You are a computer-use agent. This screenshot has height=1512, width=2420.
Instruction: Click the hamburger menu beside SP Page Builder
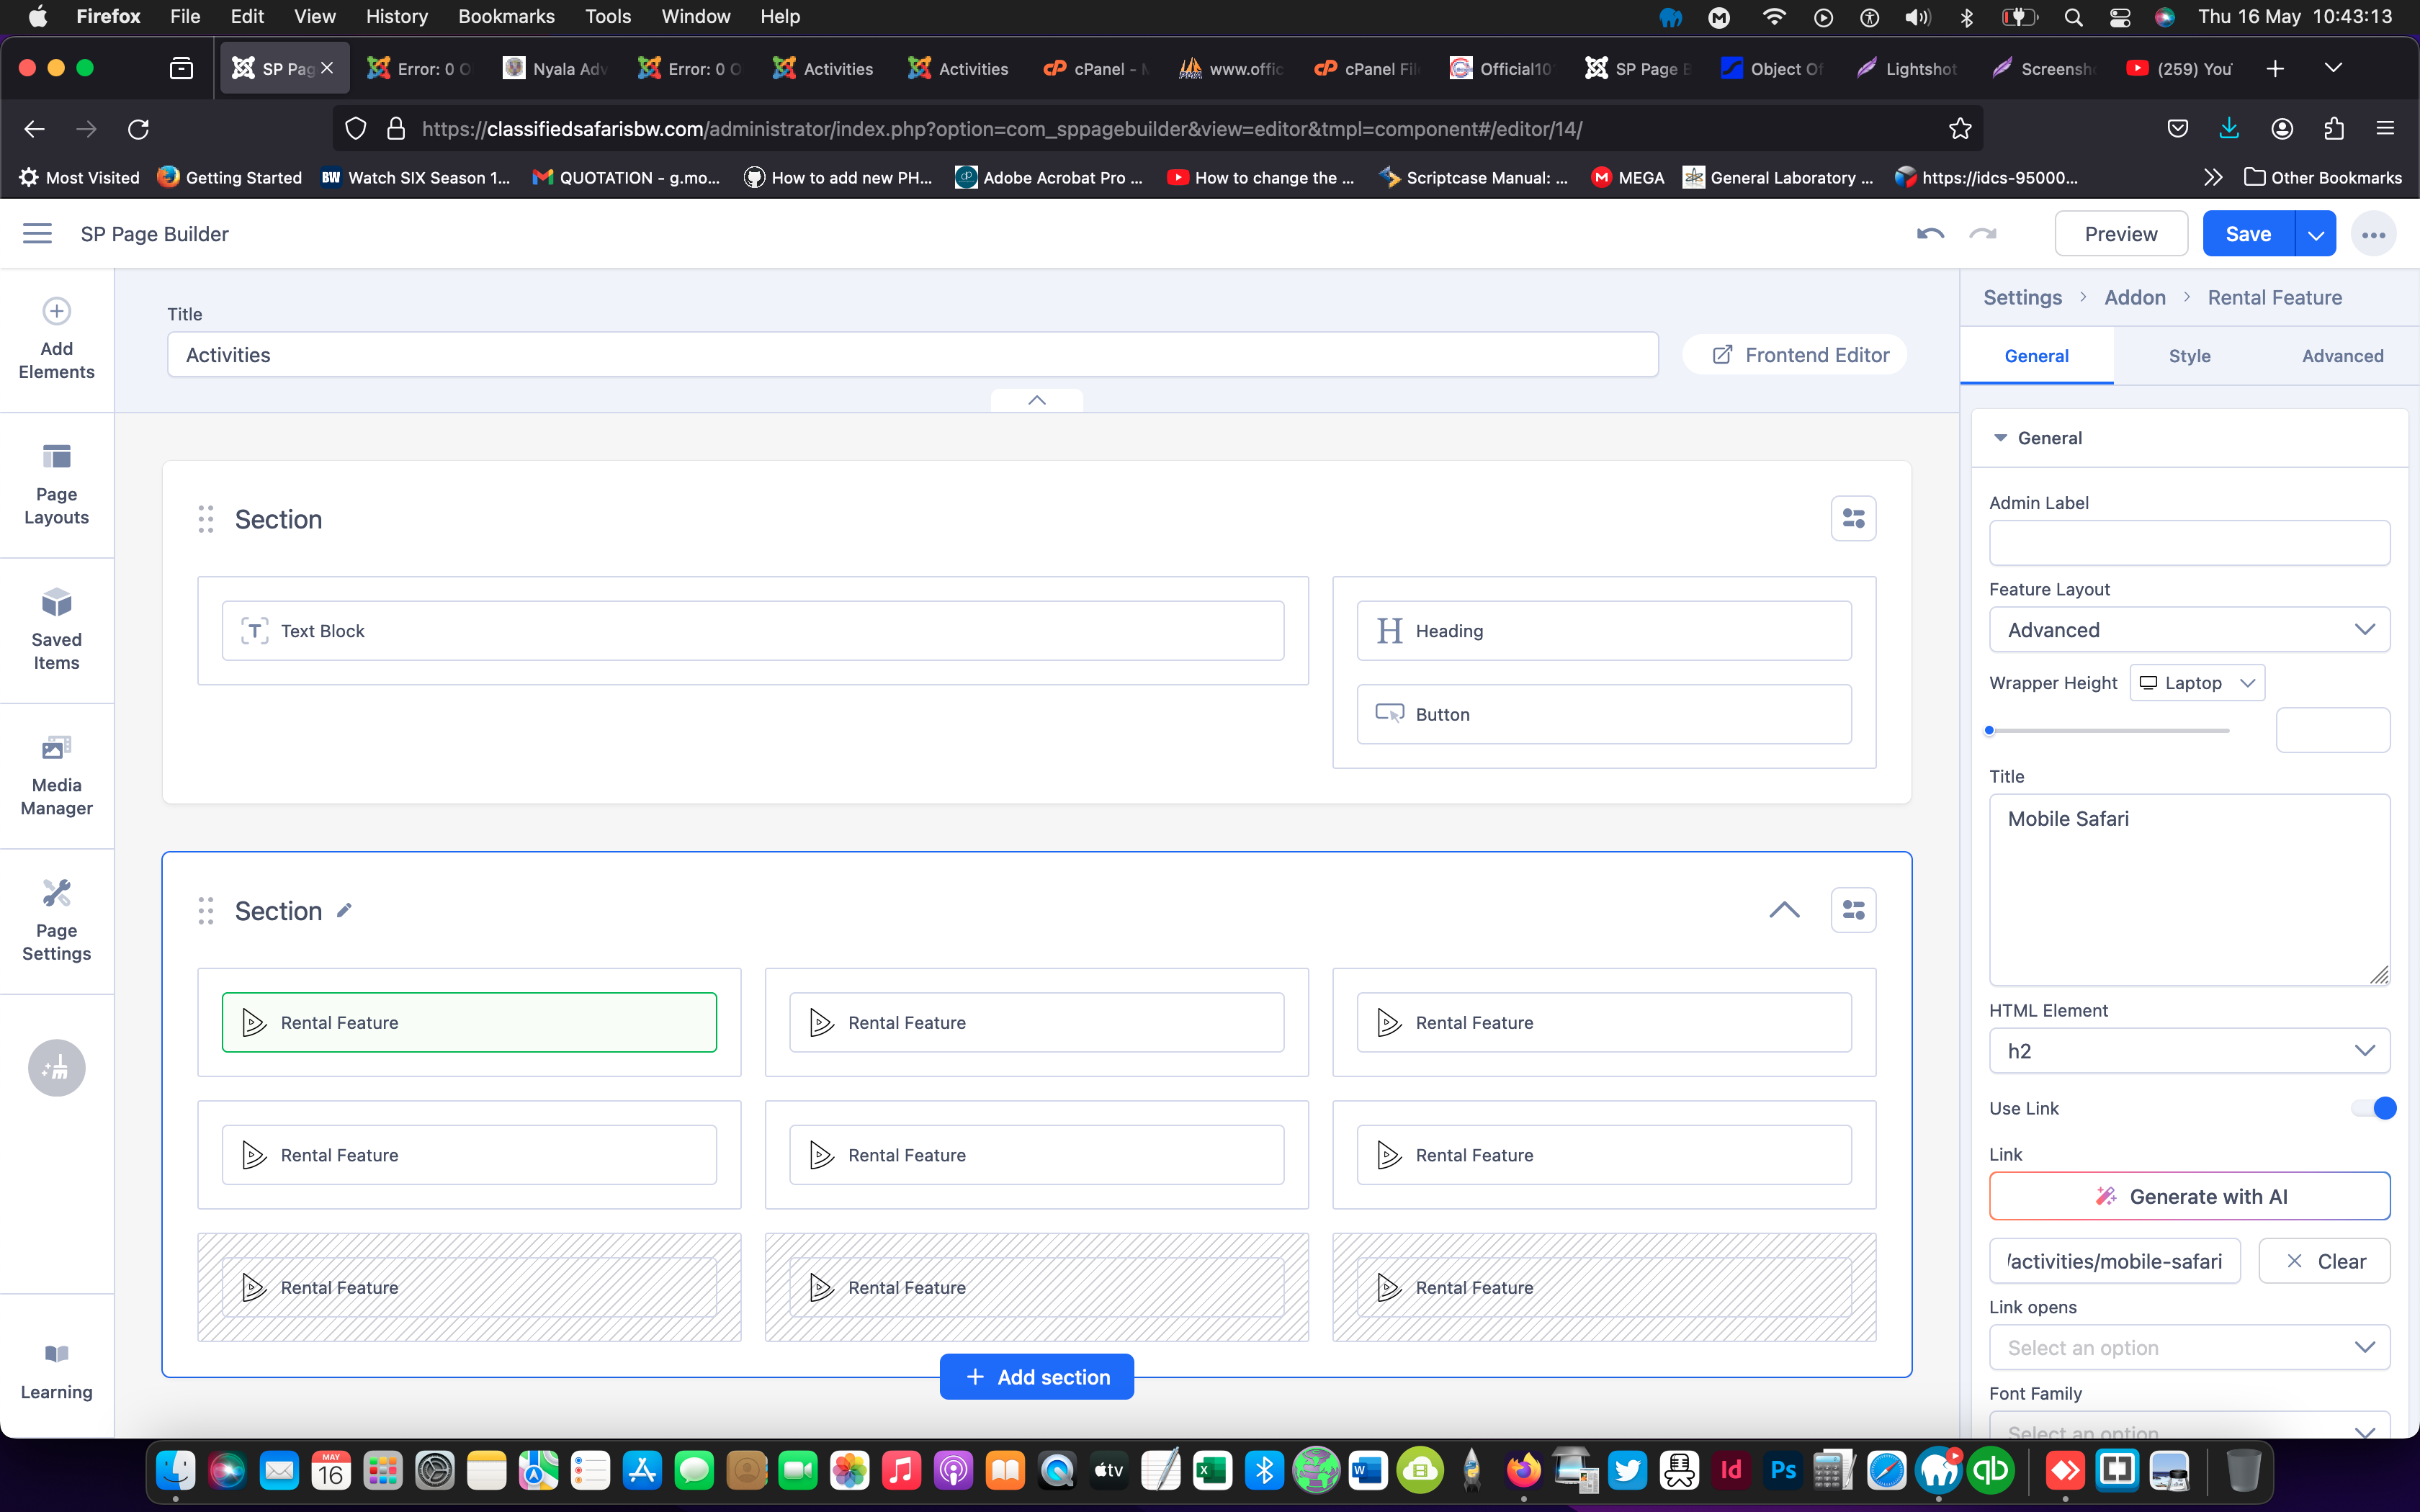[37, 234]
